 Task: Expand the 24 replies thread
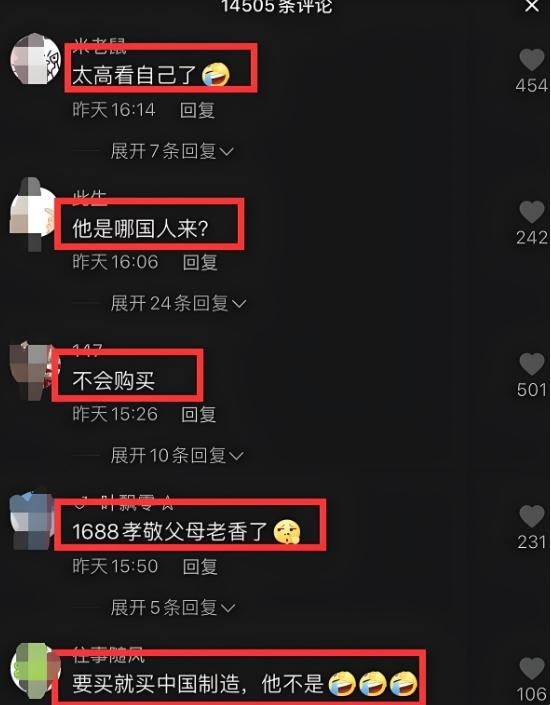click(179, 303)
